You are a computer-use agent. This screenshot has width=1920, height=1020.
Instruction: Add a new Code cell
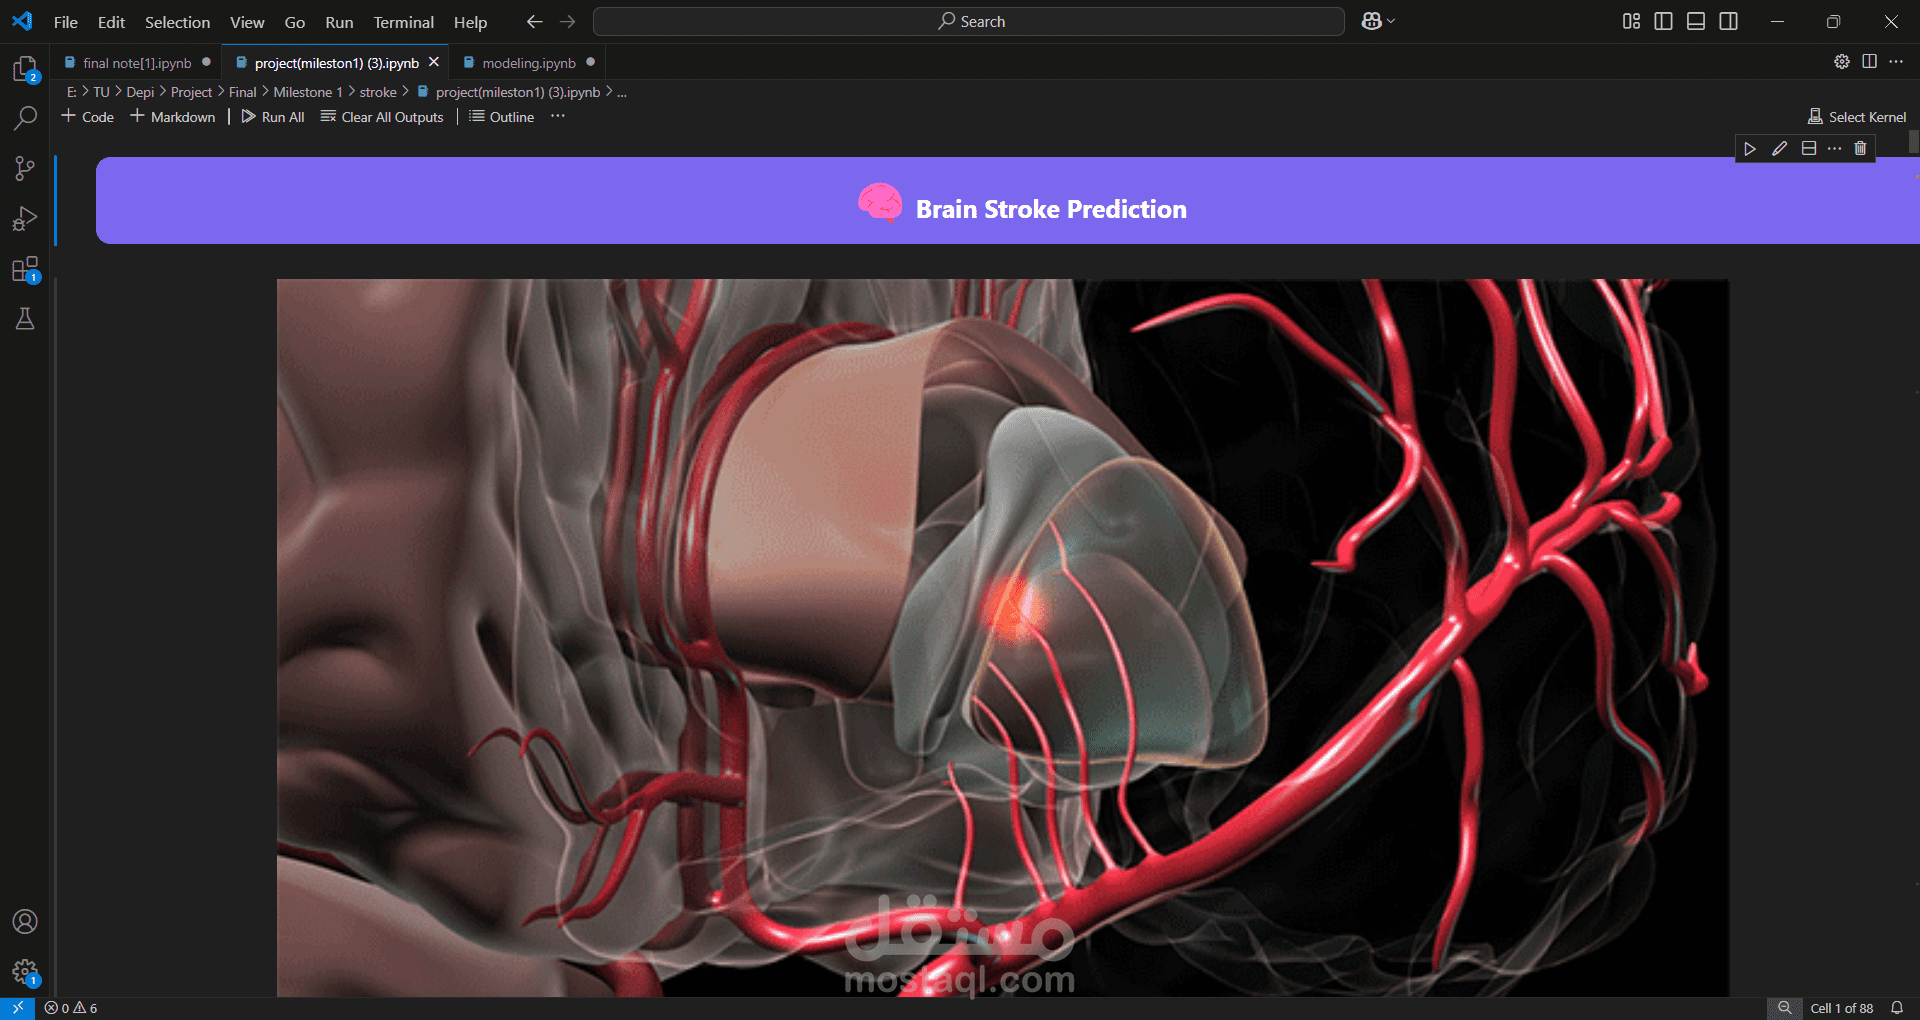(x=88, y=117)
